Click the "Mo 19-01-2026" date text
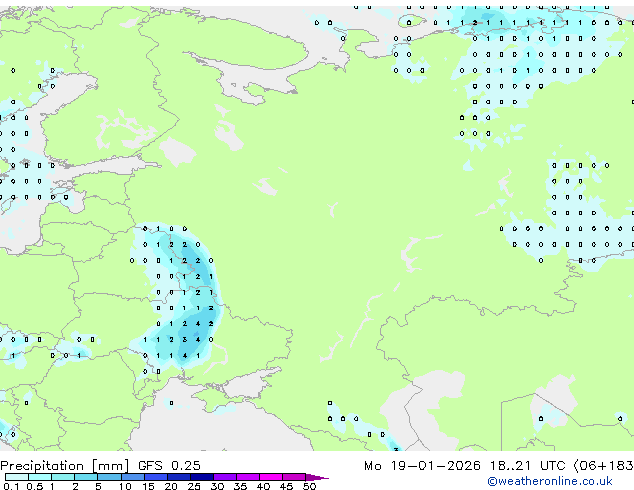The width and height of the screenshot is (634, 490). coord(422,466)
